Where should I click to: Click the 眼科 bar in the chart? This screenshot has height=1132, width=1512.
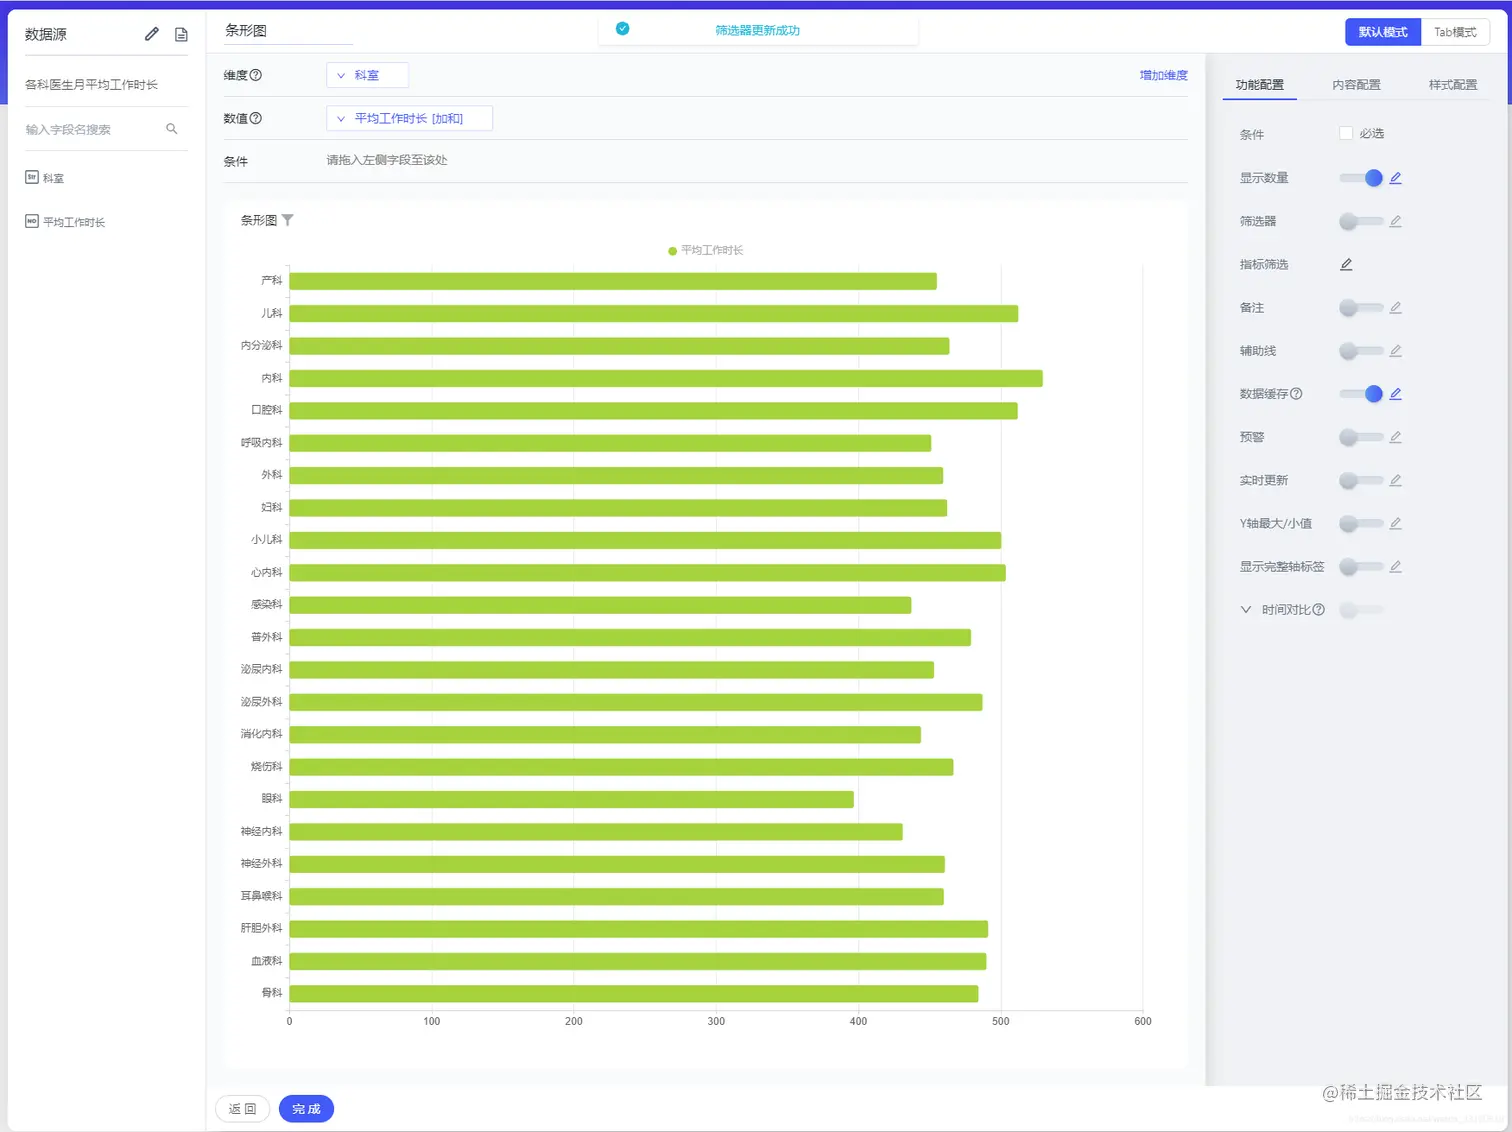[x=572, y=799]
